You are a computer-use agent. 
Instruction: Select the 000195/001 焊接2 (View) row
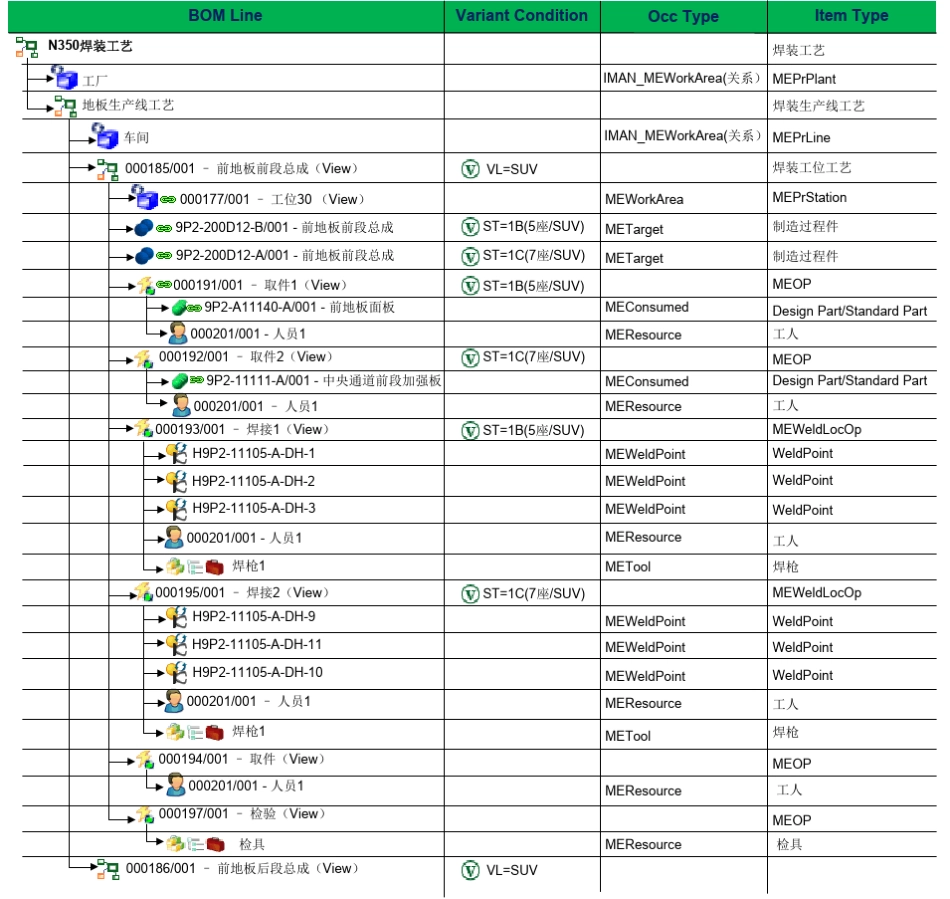479,593
